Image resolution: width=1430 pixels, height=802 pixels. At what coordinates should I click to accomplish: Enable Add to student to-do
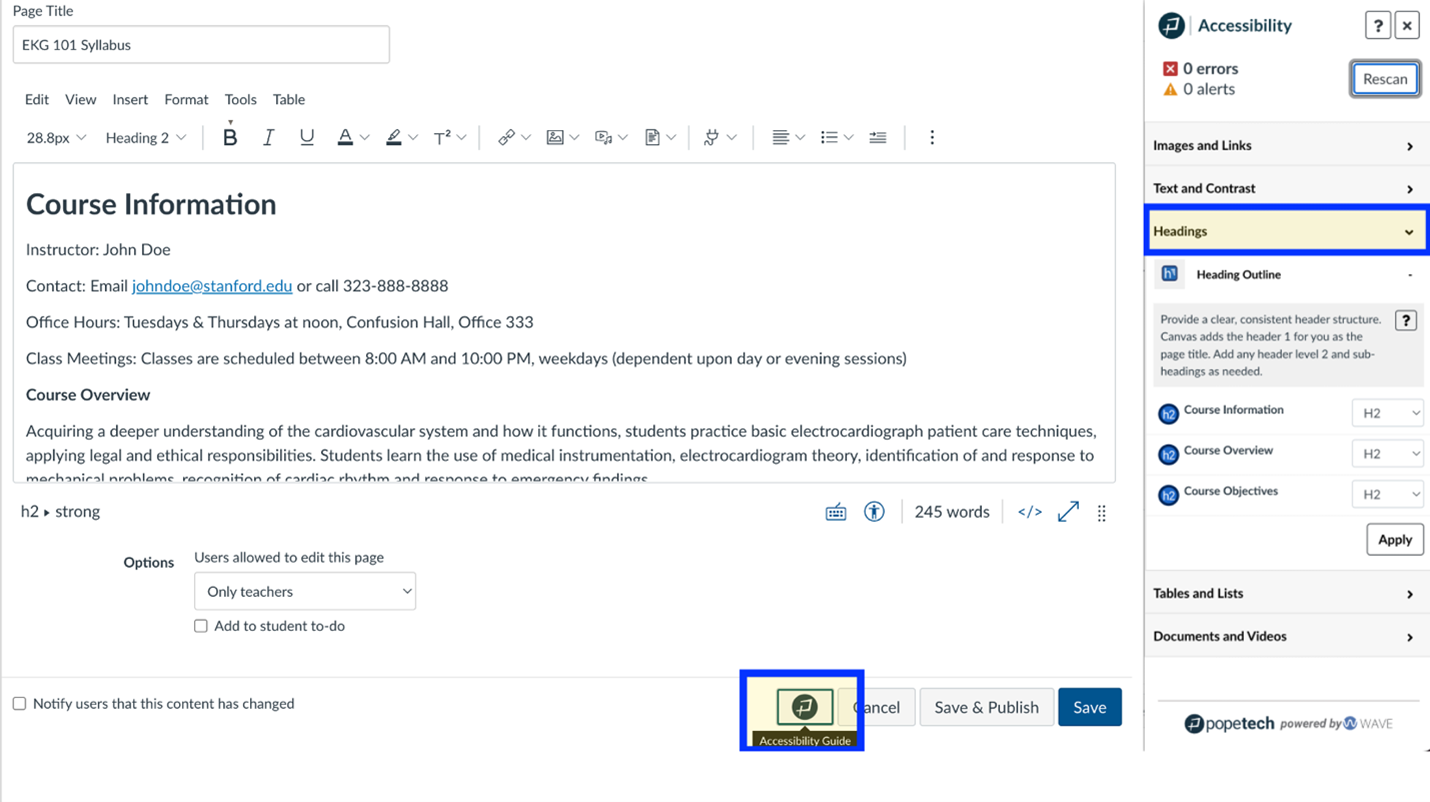point(201,626)
